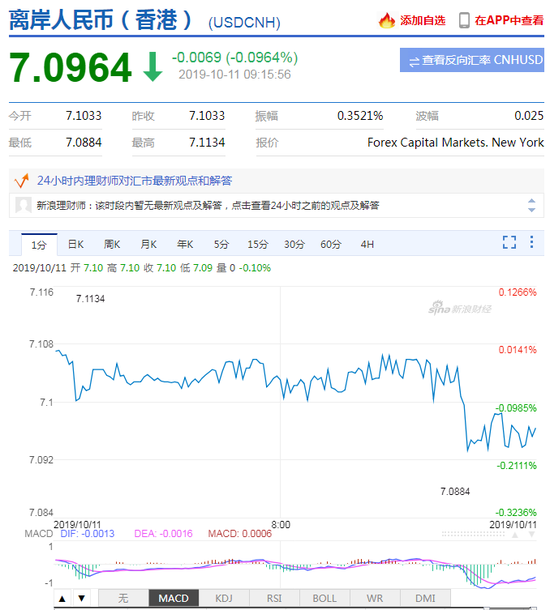This screenshot has width=550, height=610.
Task: Click the -0.3236% axis label
Action: coord(516,512)
